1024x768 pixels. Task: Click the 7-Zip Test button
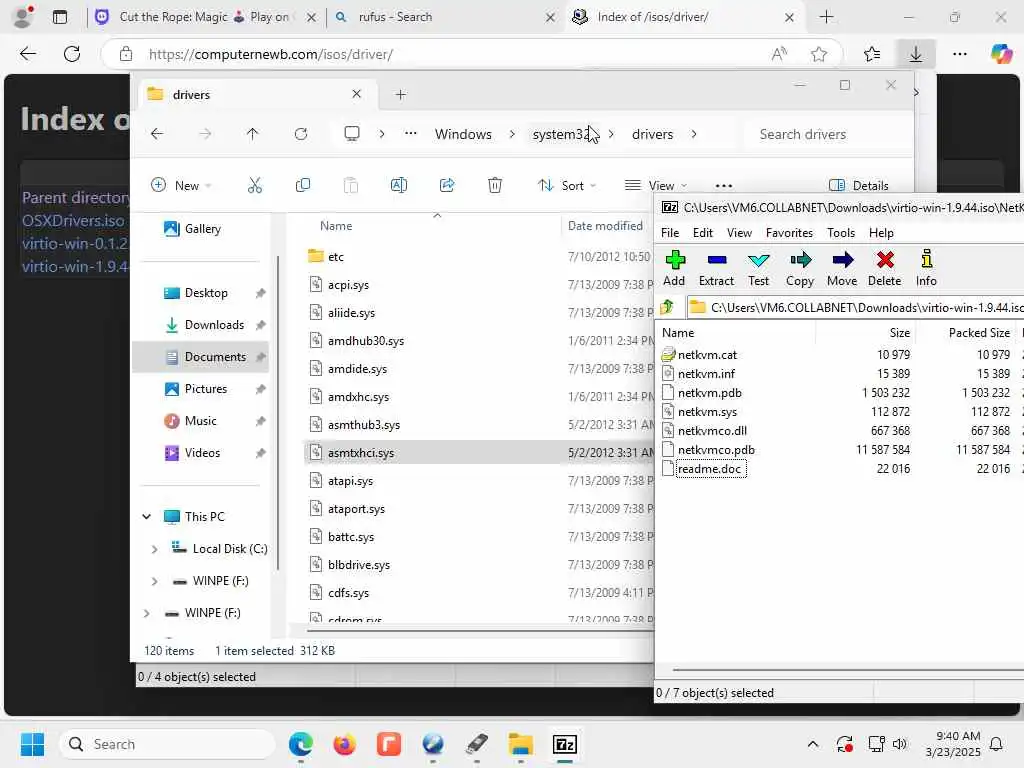point(758,268)
